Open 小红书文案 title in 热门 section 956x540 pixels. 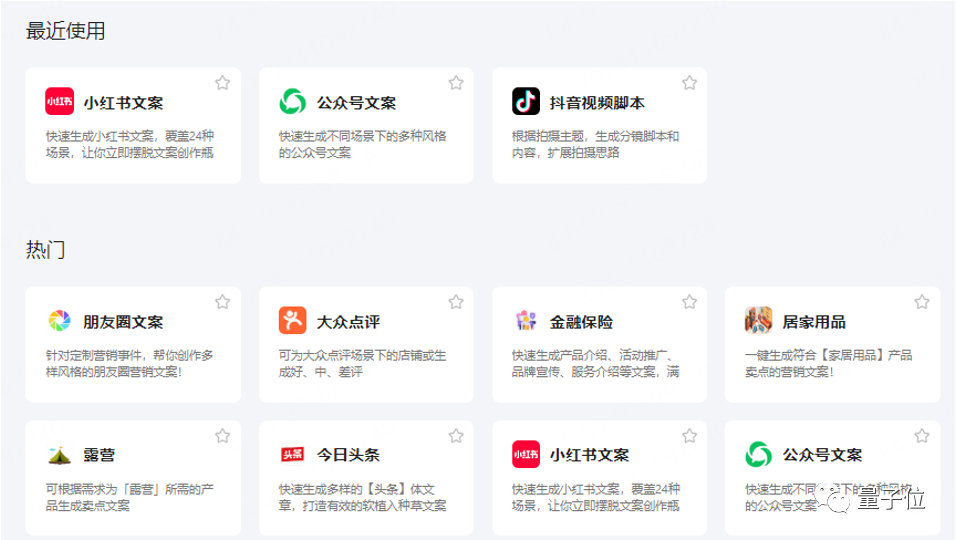point(589,455)
